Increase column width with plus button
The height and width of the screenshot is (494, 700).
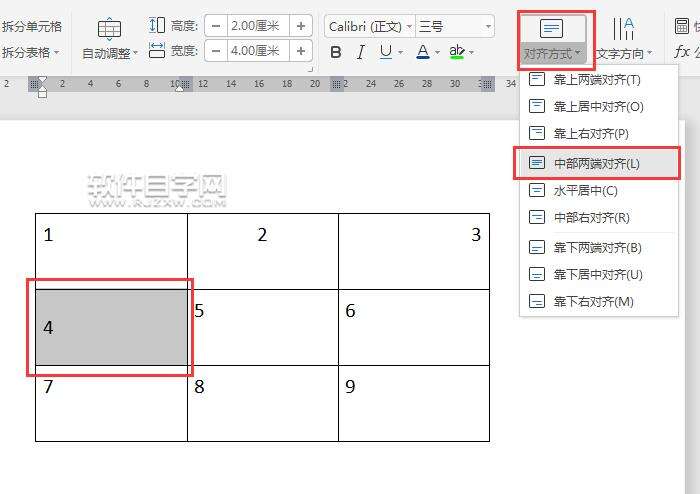pyautogui.click(x=301, y=51)
